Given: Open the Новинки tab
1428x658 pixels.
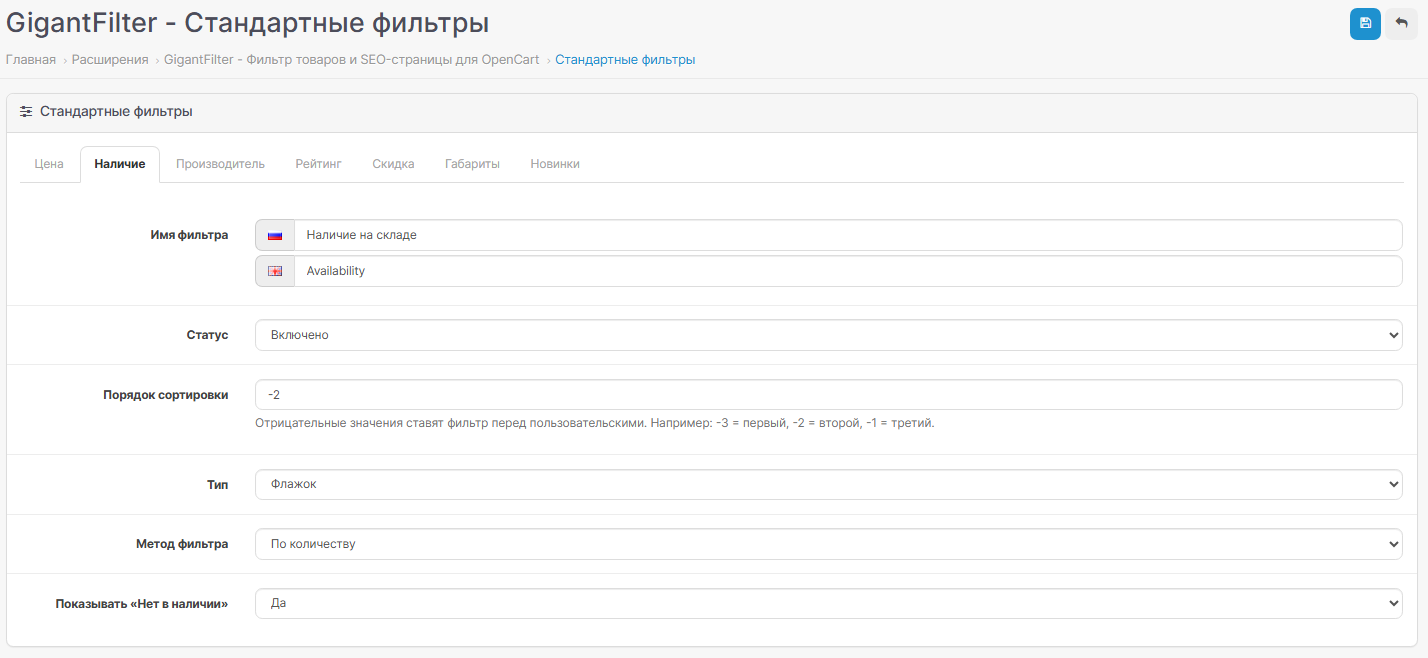Looking at the screenshot, I should (555, 164).
